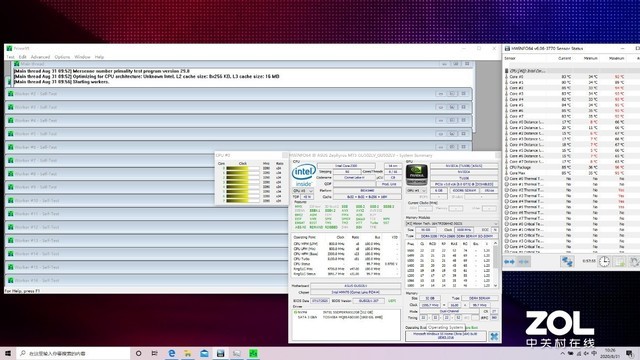Switch to Prime95 green taskbar icon

[x=253, y=353]
